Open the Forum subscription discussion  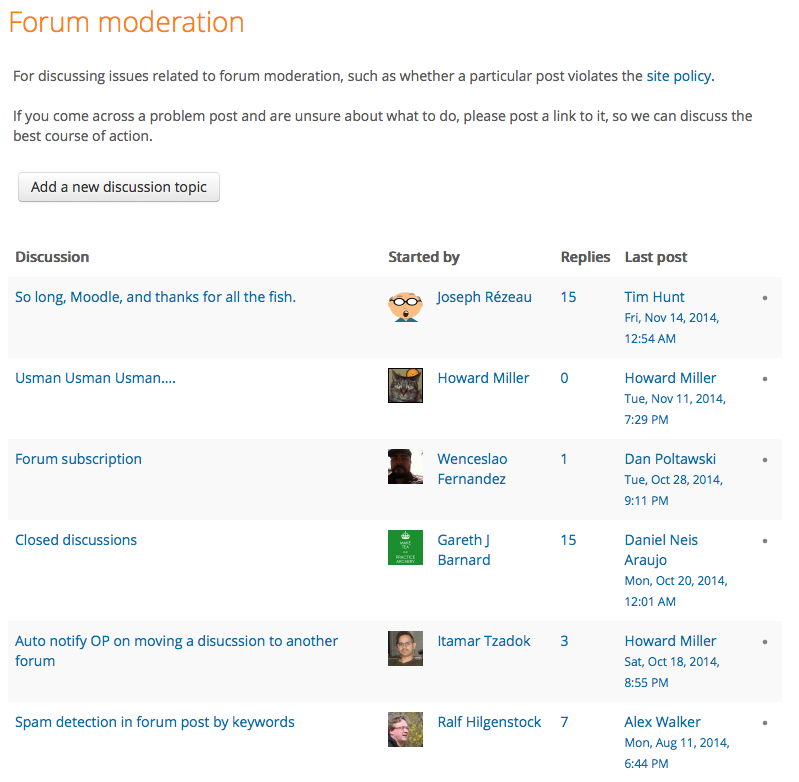click(x=78, y=459)
